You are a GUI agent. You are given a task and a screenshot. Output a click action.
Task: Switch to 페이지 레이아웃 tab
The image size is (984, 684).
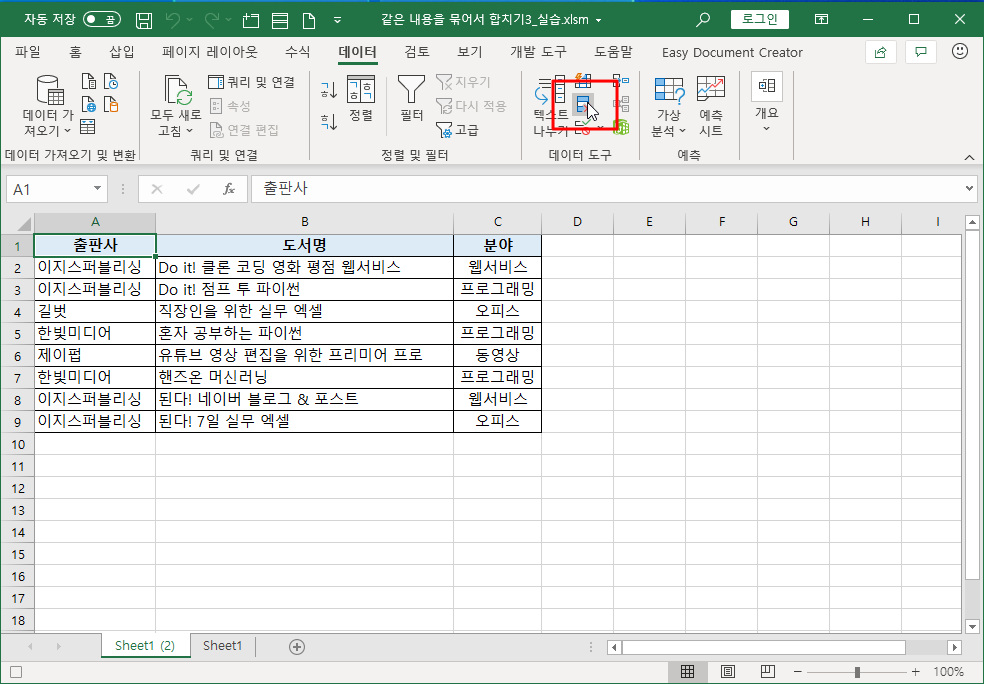(x=210, y=52)
